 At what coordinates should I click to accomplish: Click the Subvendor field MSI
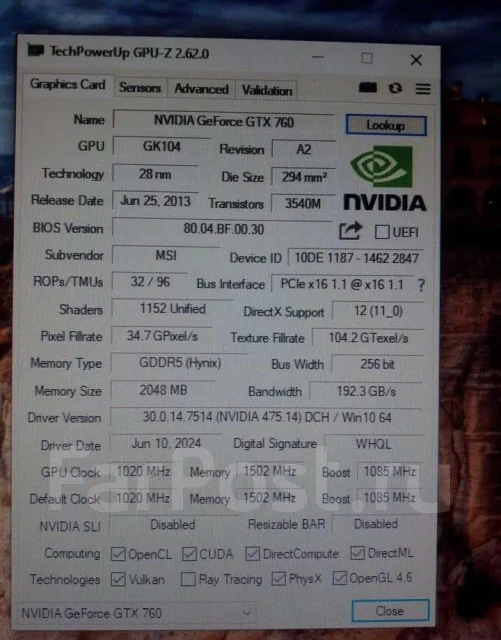(x=166, y=256)
